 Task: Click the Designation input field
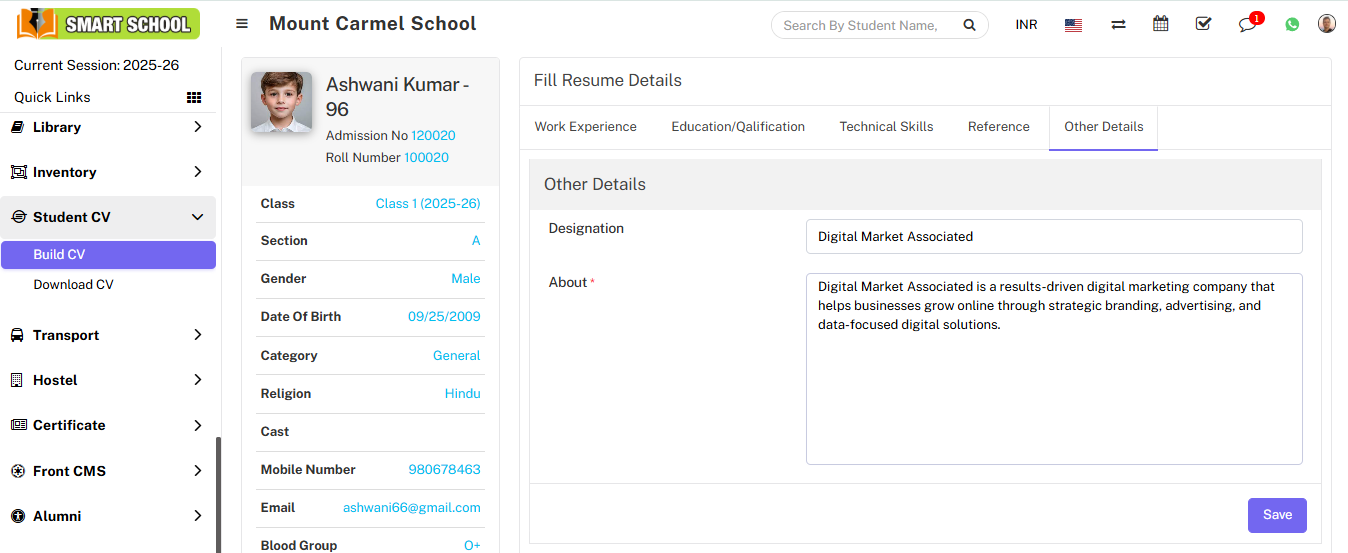click(x=1053, y=237)
